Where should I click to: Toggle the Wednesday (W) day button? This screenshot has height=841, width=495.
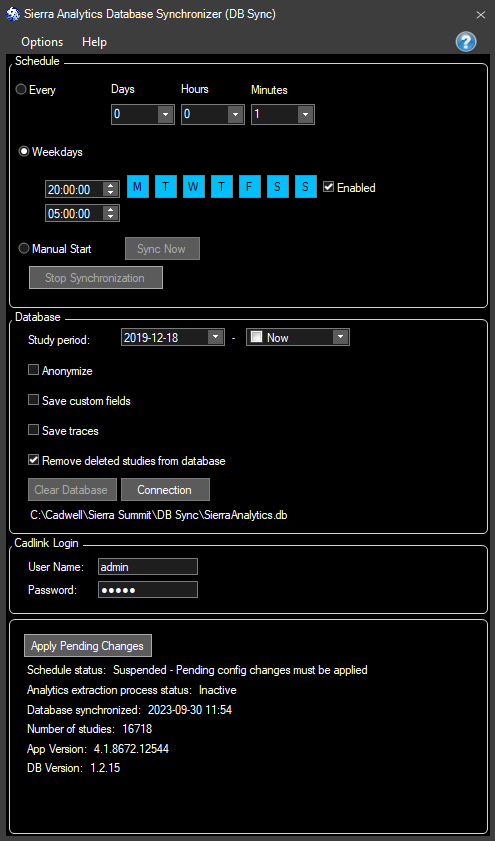click(194, 187)
